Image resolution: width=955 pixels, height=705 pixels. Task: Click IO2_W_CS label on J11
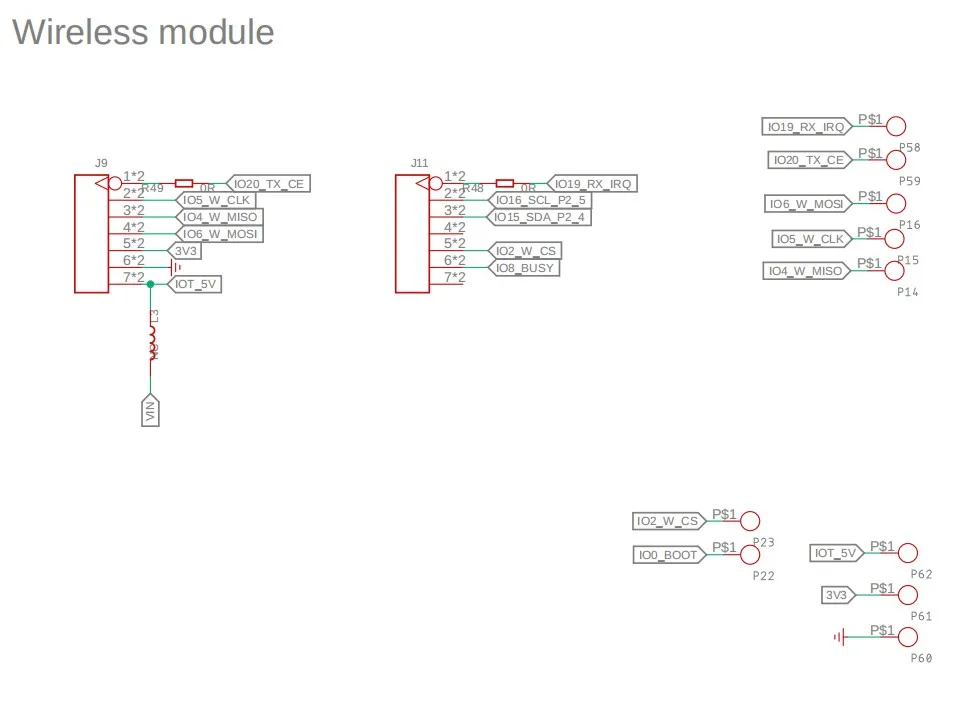tap(524, 251)
